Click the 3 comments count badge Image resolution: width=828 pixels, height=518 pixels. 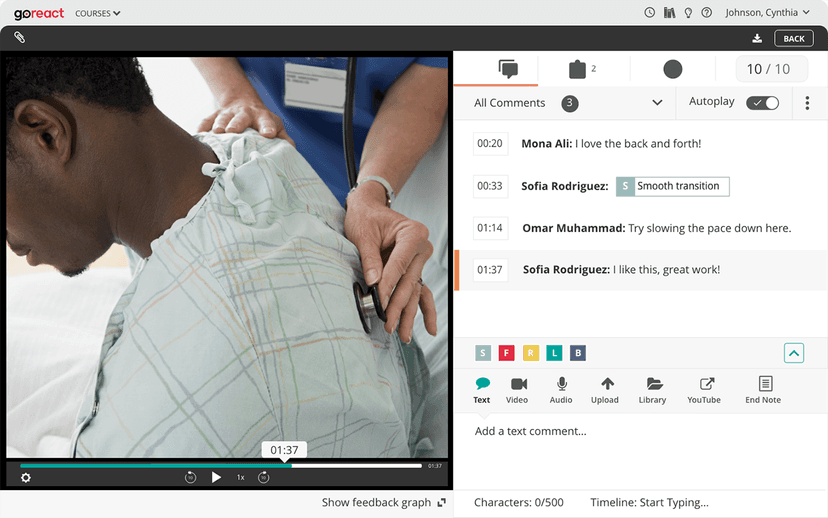570,103
